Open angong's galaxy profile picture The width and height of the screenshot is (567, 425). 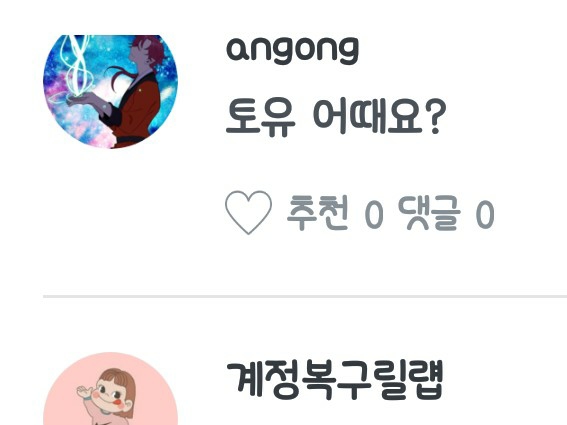[x=110, y=92]
